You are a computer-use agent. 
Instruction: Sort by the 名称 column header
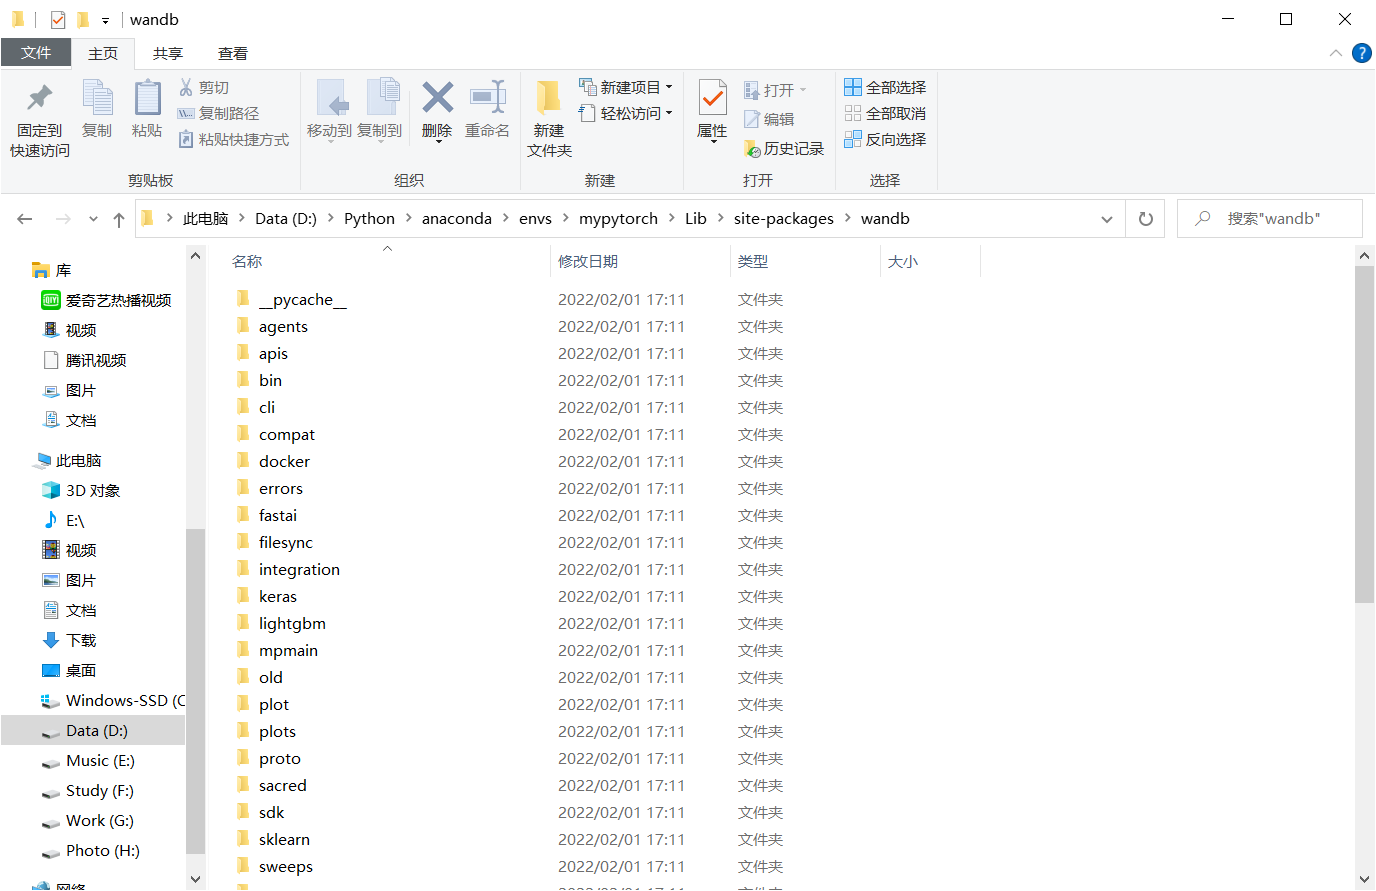coord(247,262)
